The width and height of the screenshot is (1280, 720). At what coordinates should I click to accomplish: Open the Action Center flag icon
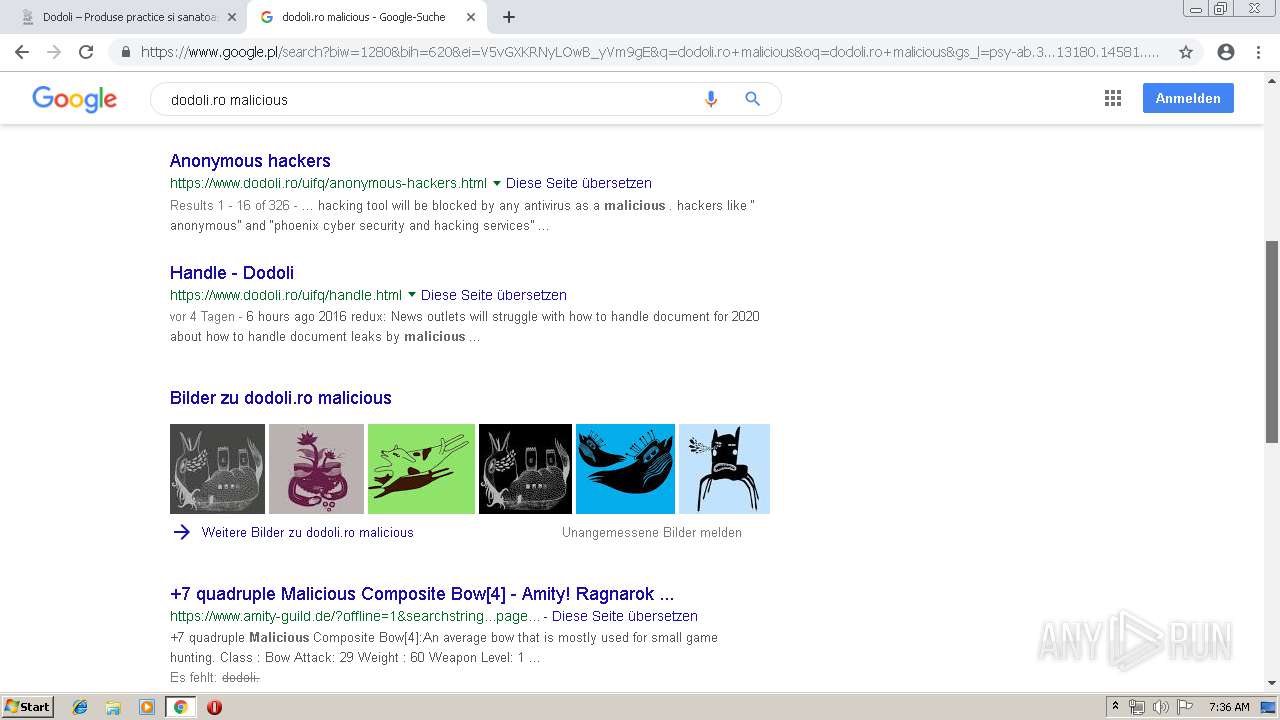point(1185,707)
